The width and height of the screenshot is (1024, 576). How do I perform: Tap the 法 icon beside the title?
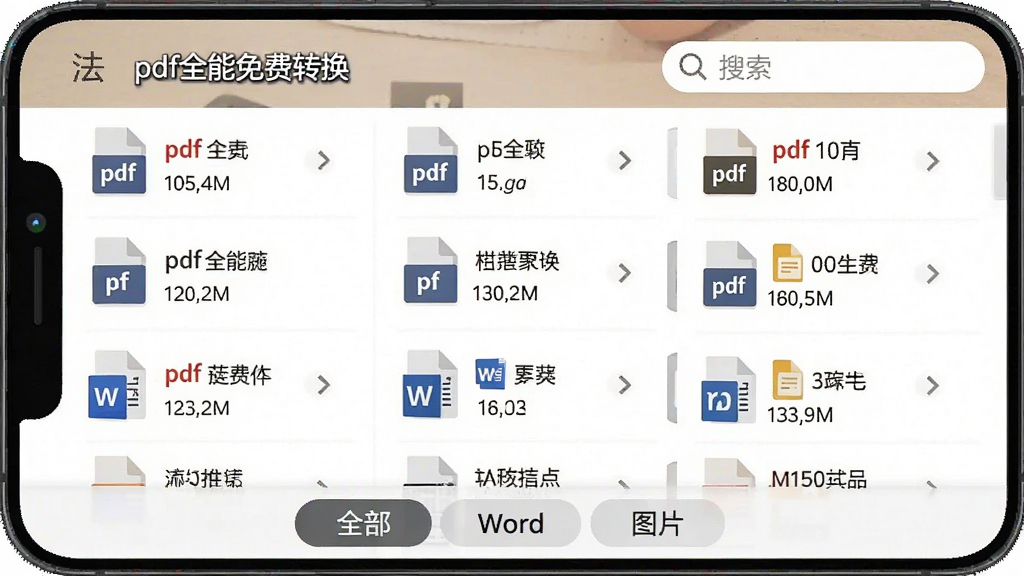(88, 67)
